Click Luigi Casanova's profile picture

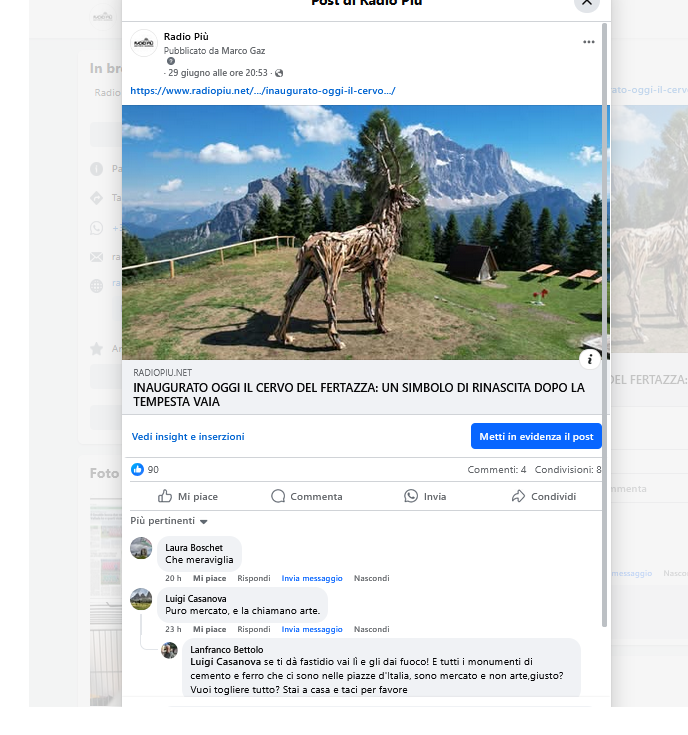[x=141, y=600]
